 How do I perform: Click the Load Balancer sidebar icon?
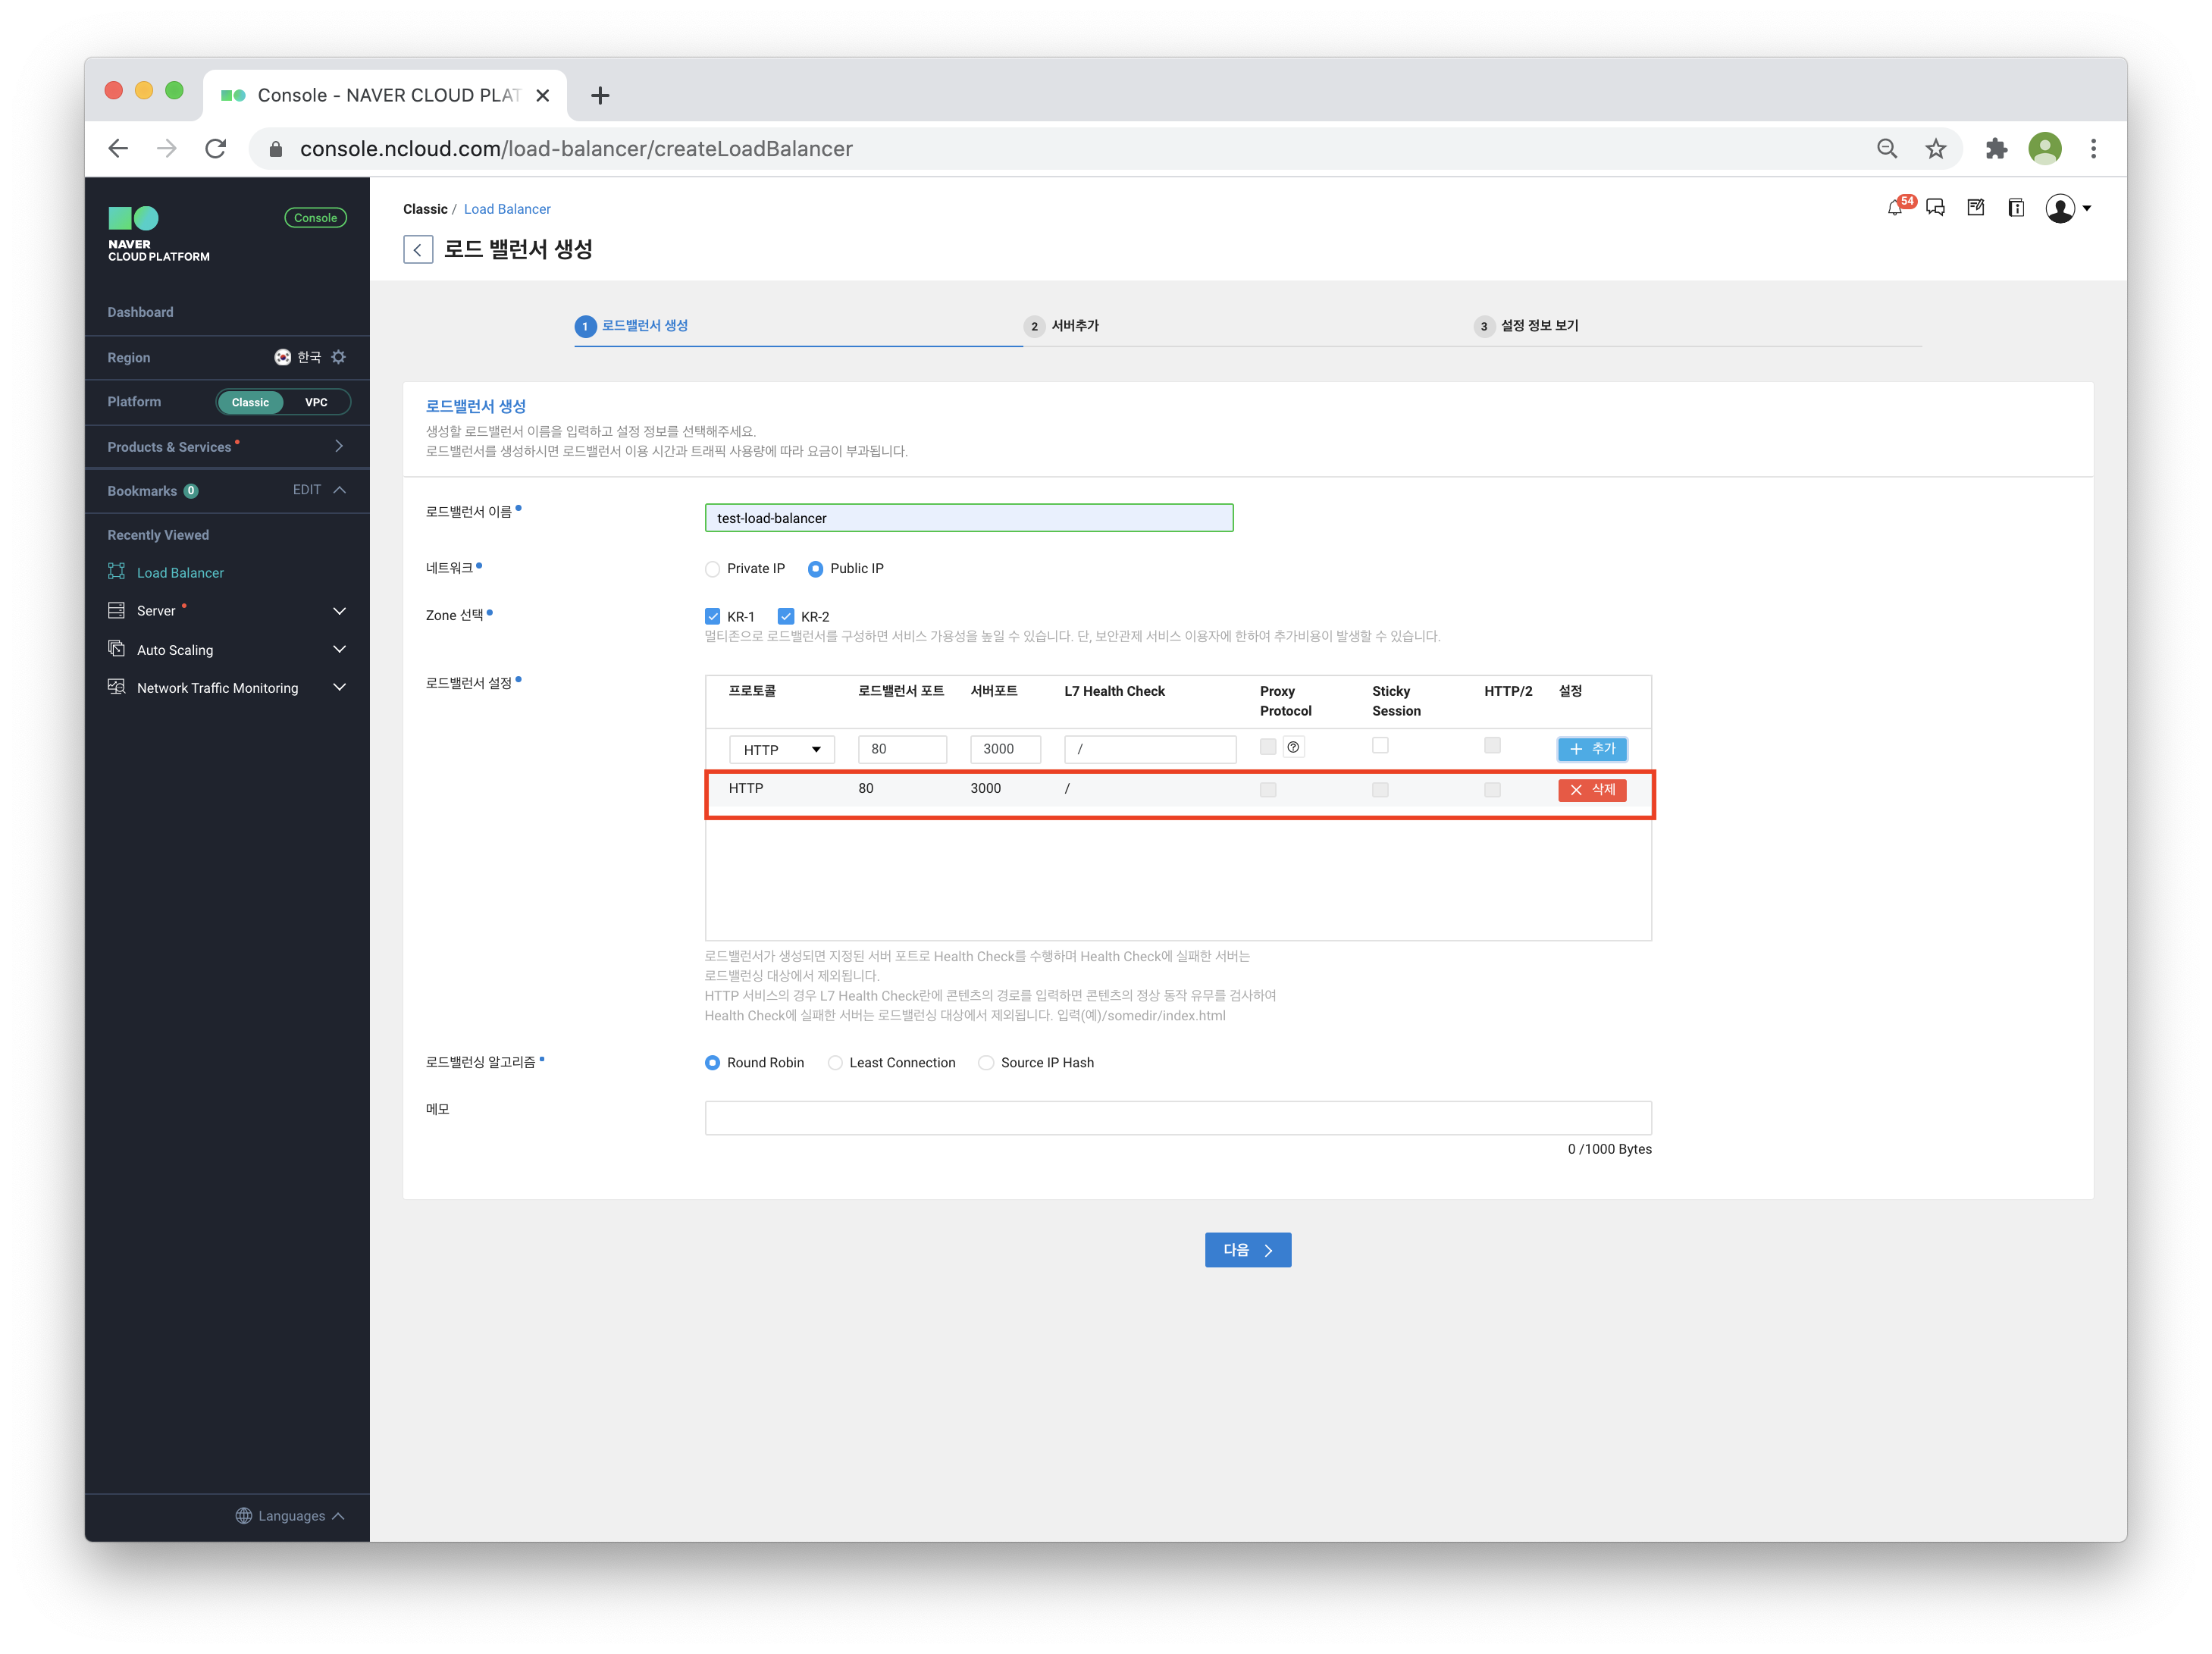click(117, 572)
